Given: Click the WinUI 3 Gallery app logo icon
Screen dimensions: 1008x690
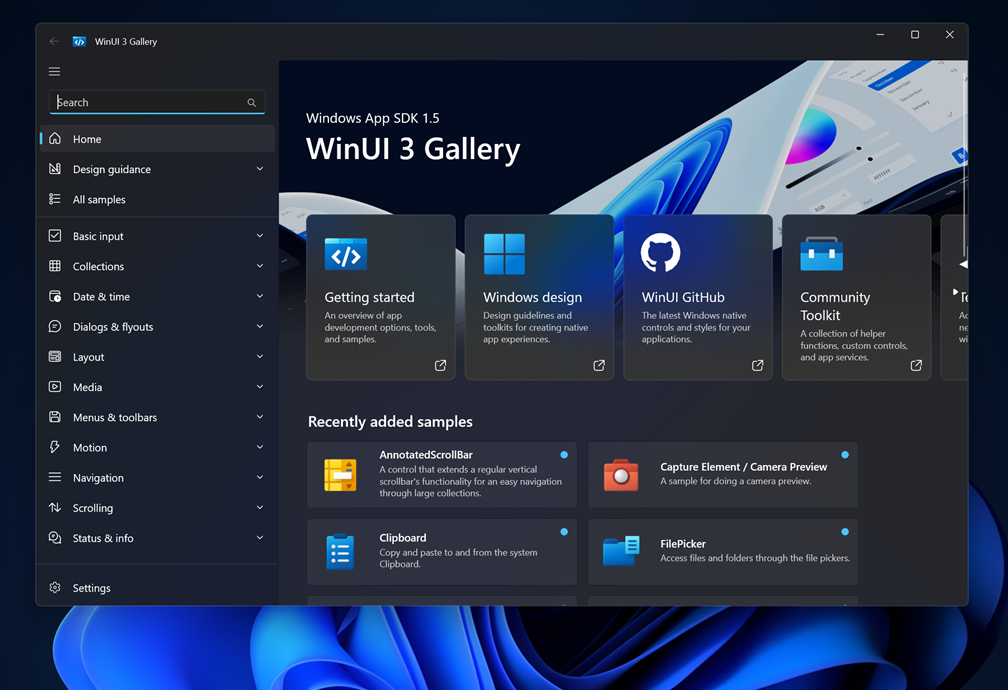Looking at the screenshot, I should coord(79,41).
